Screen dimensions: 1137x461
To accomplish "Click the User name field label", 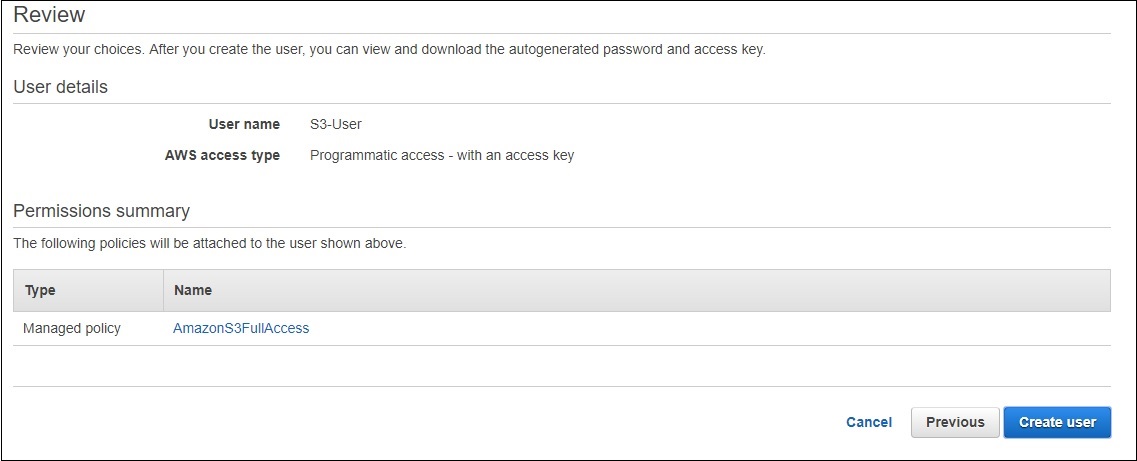I will click(x=244, y=125).
